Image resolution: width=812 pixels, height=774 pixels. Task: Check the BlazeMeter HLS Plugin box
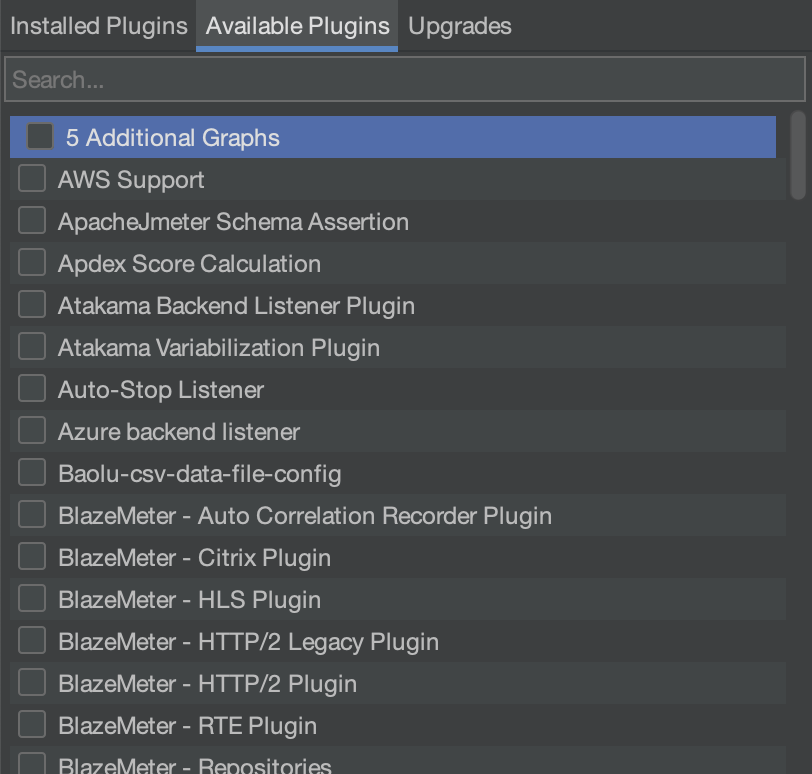32,599
